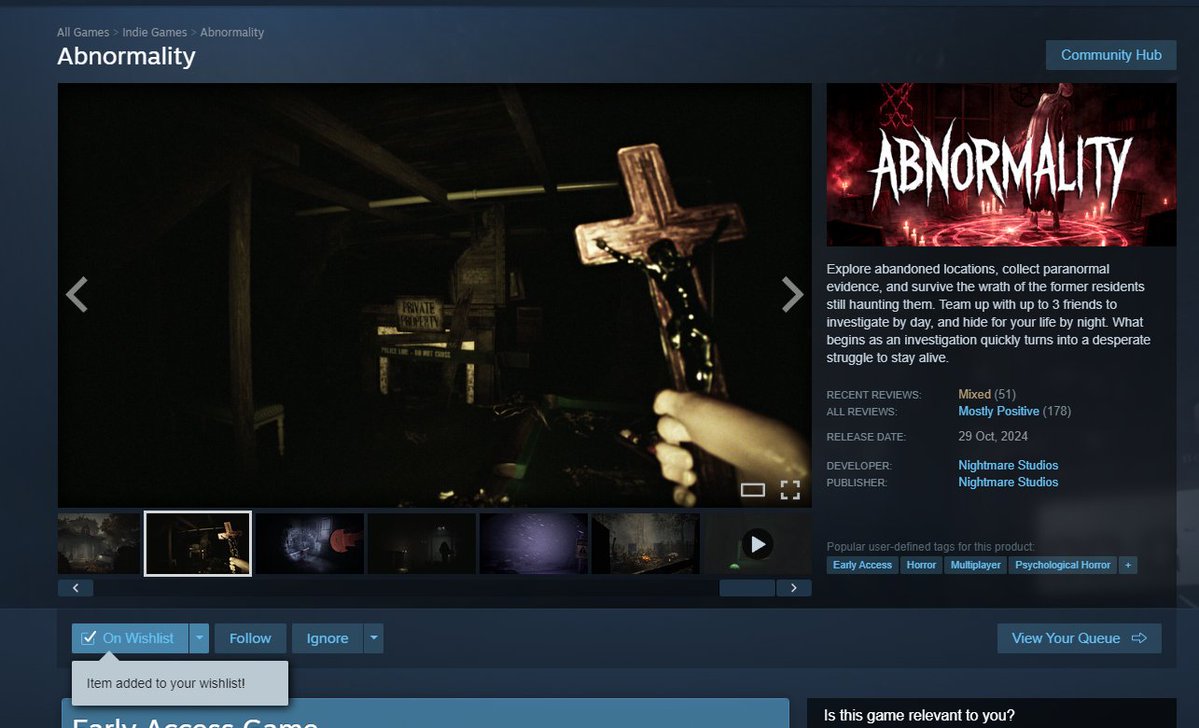The width and height of the screenshot is (1199, 728).
Task: Select the Early Access tag
Action: tap(862, 565)
